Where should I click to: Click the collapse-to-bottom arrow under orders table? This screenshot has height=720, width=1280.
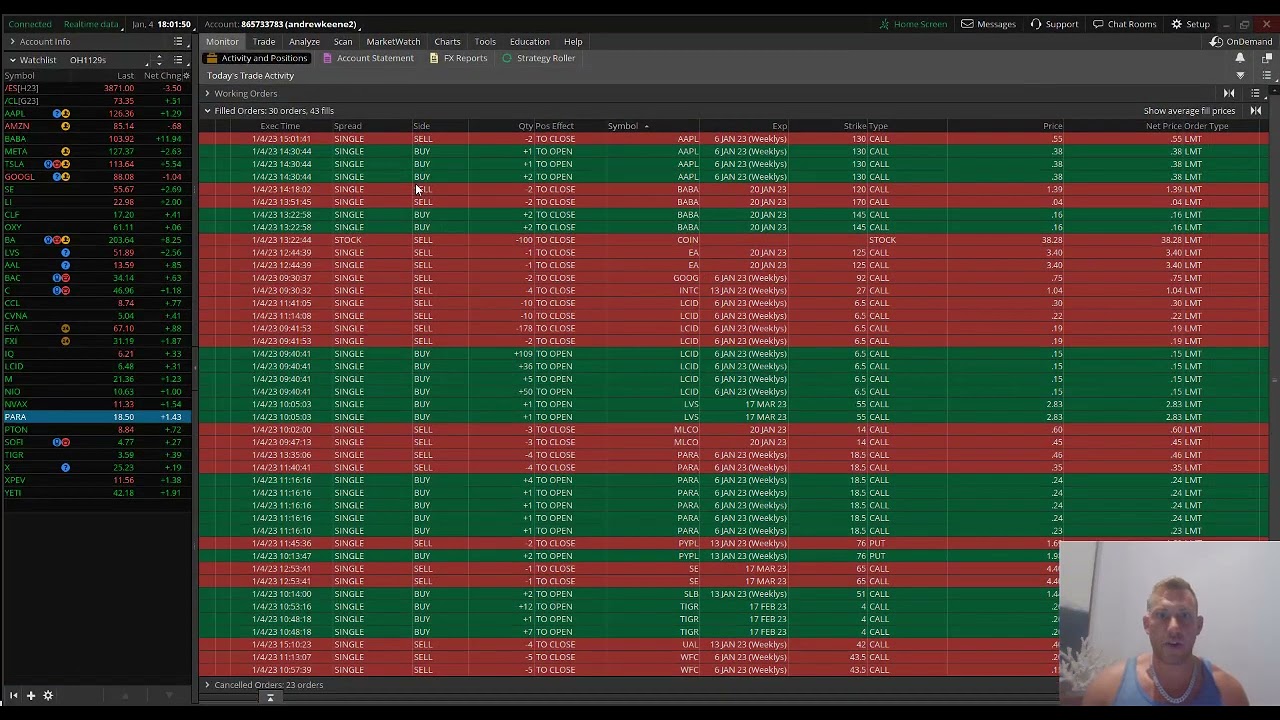[270, 698]
